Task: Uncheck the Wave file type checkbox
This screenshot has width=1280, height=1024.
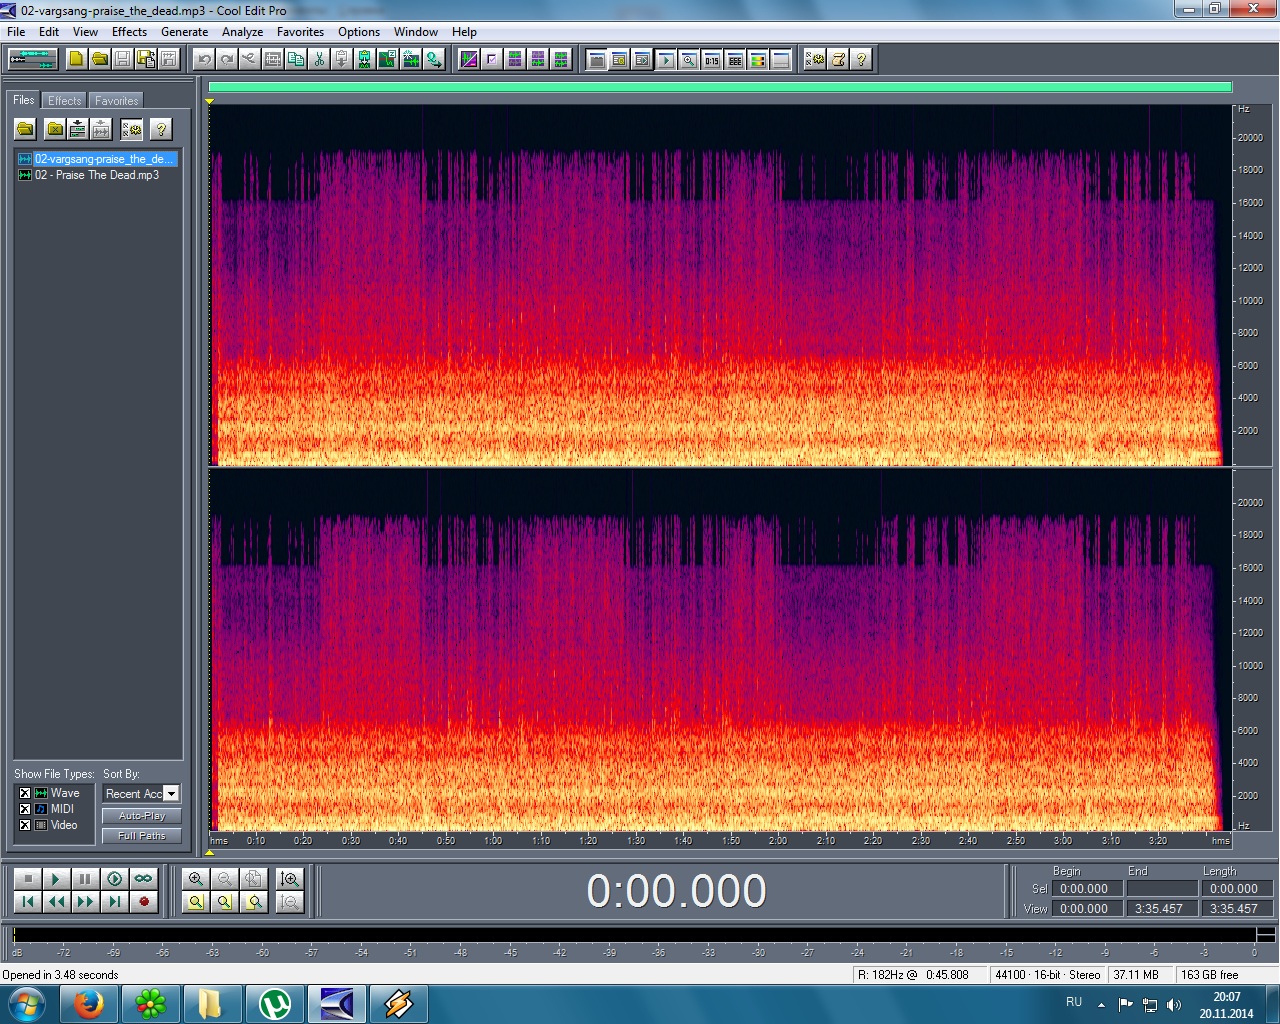Action: point(25,793)
